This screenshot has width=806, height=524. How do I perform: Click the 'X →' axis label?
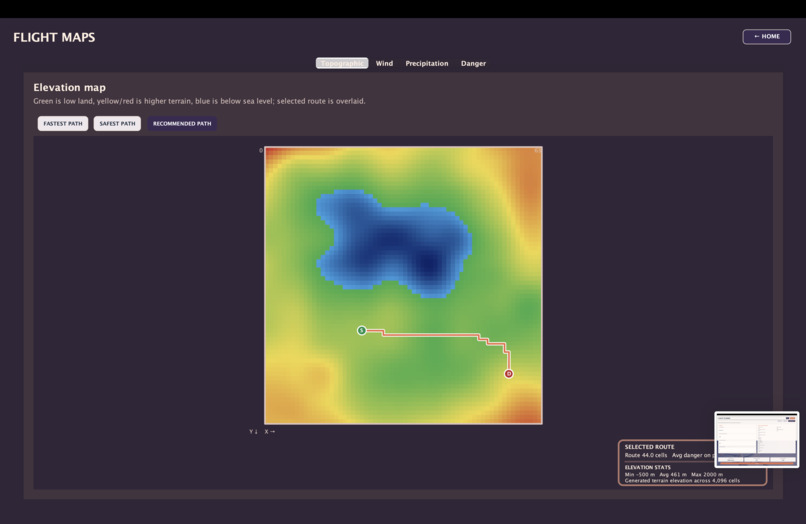click(270, 431)
